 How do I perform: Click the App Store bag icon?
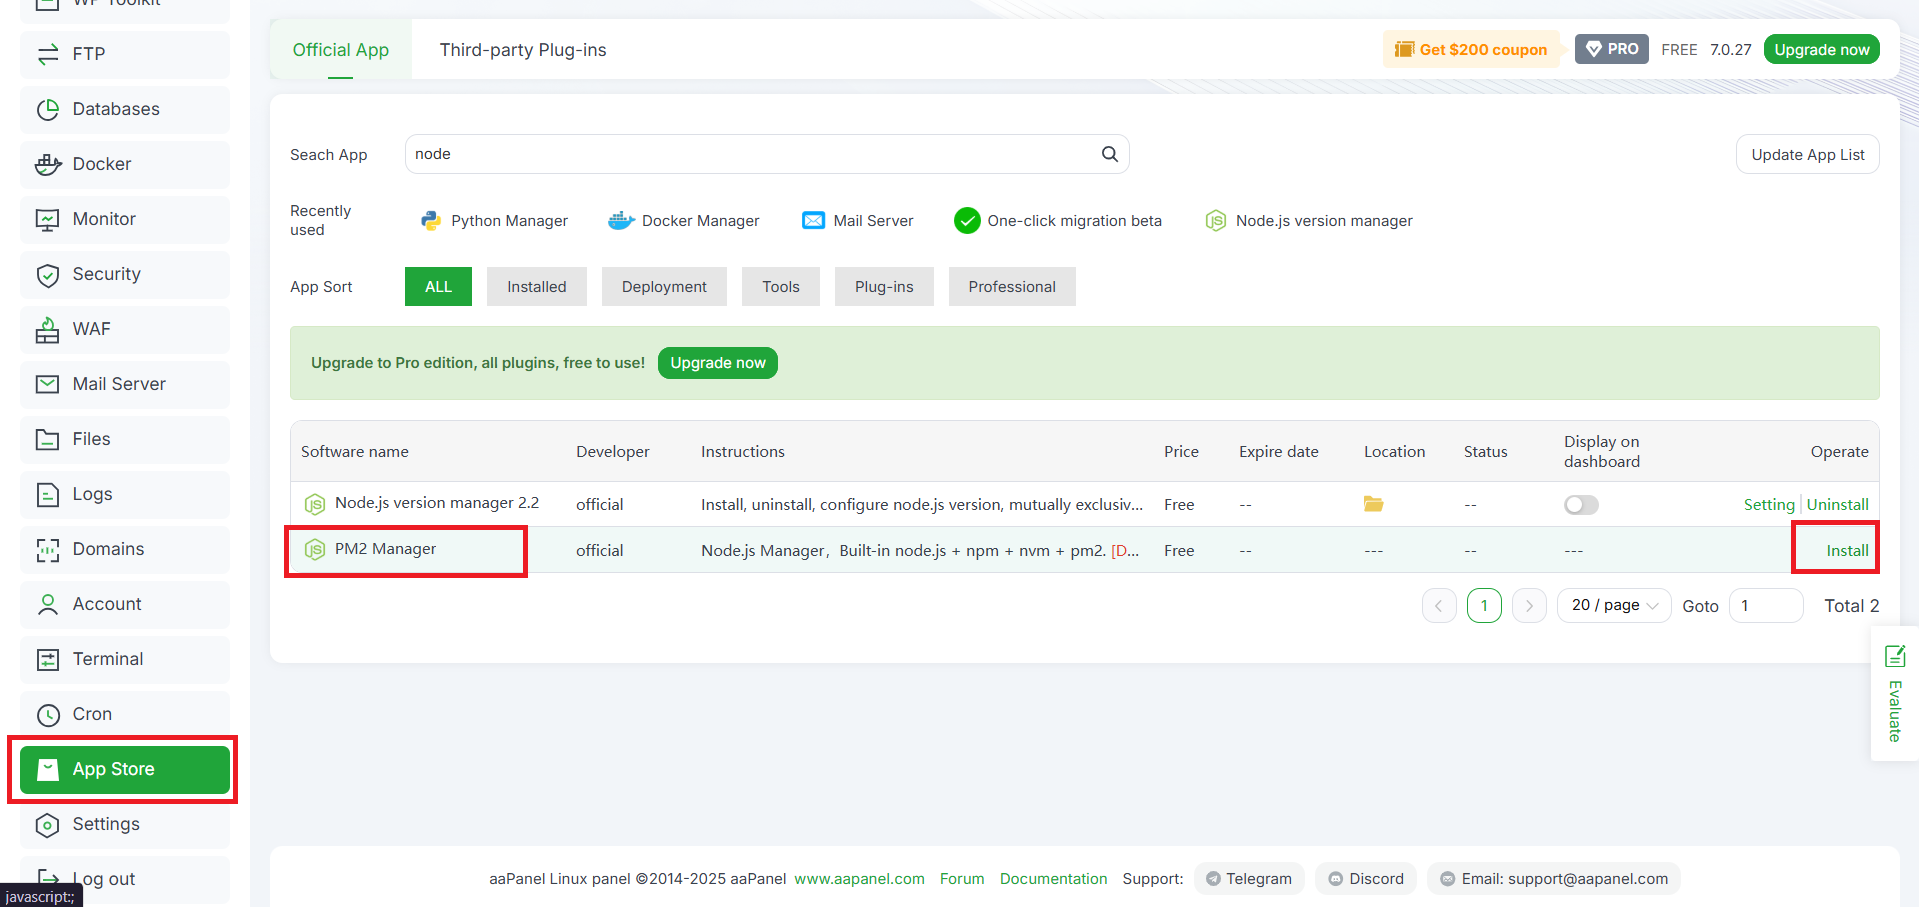tap(48, 769)
